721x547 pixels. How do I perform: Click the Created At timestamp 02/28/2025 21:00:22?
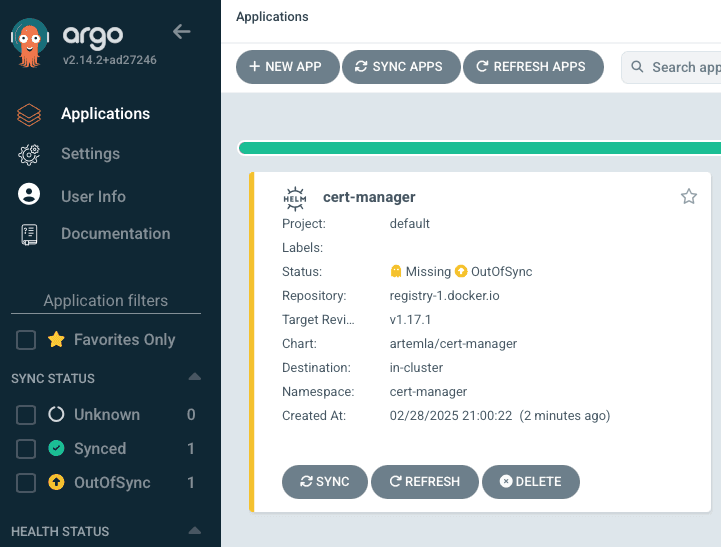[451, 416]
